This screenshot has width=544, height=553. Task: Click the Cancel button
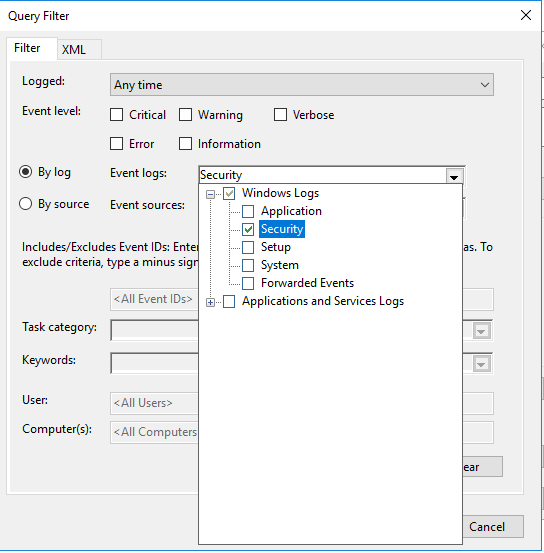493,527
